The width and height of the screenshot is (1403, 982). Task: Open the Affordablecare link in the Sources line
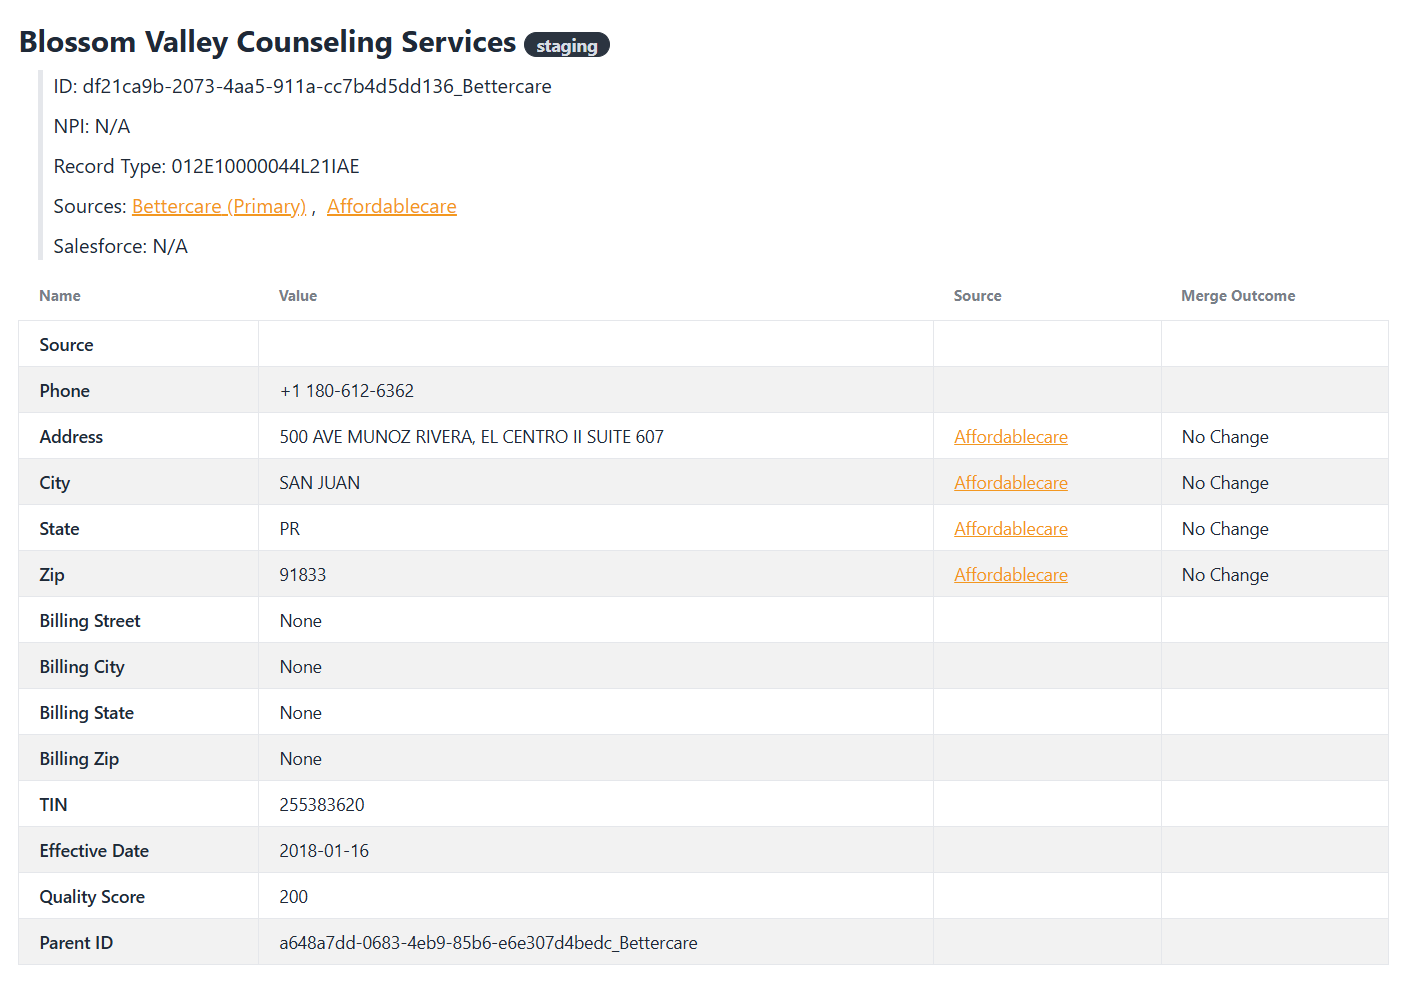[391, 206]
